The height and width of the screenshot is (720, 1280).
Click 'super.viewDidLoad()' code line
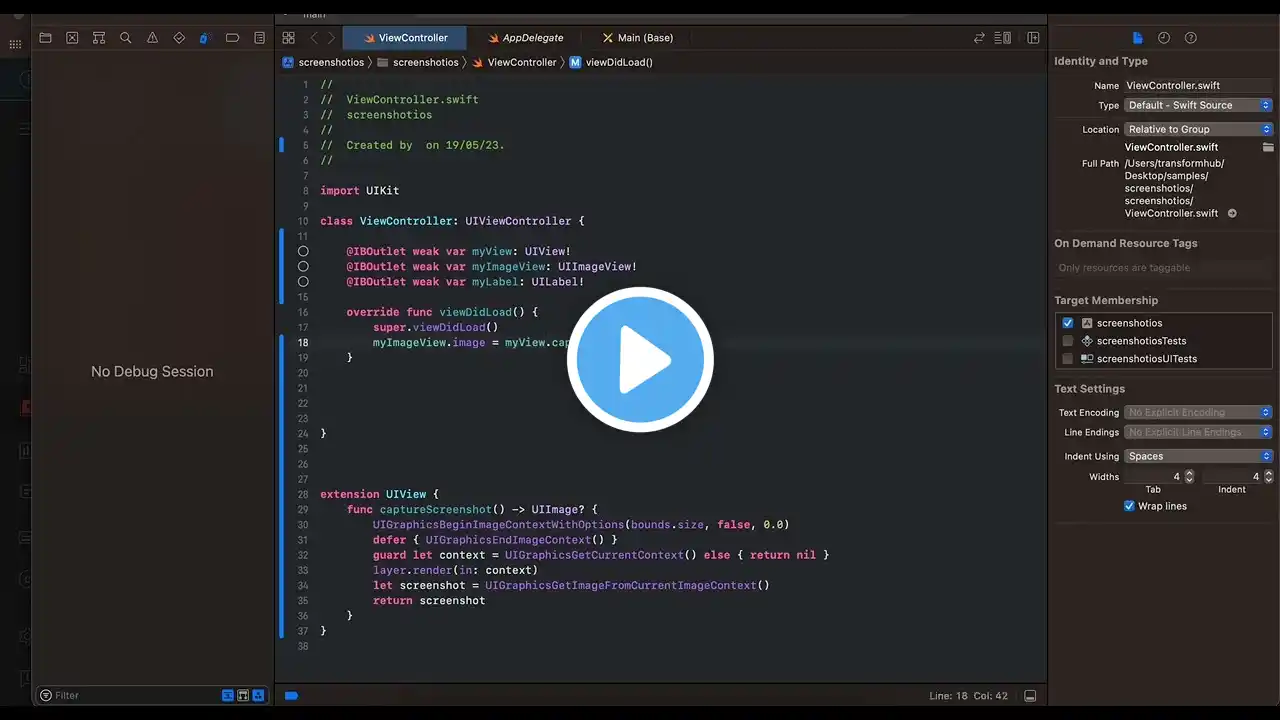(435, 327)
